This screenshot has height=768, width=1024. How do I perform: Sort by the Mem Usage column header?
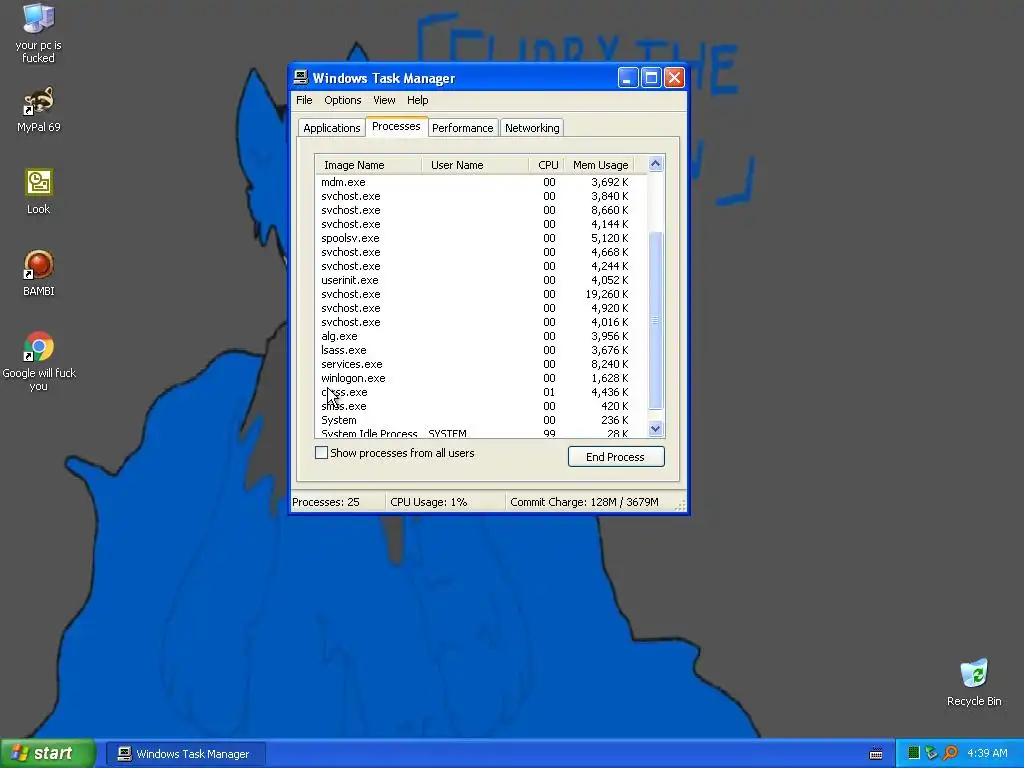point(600,165)
